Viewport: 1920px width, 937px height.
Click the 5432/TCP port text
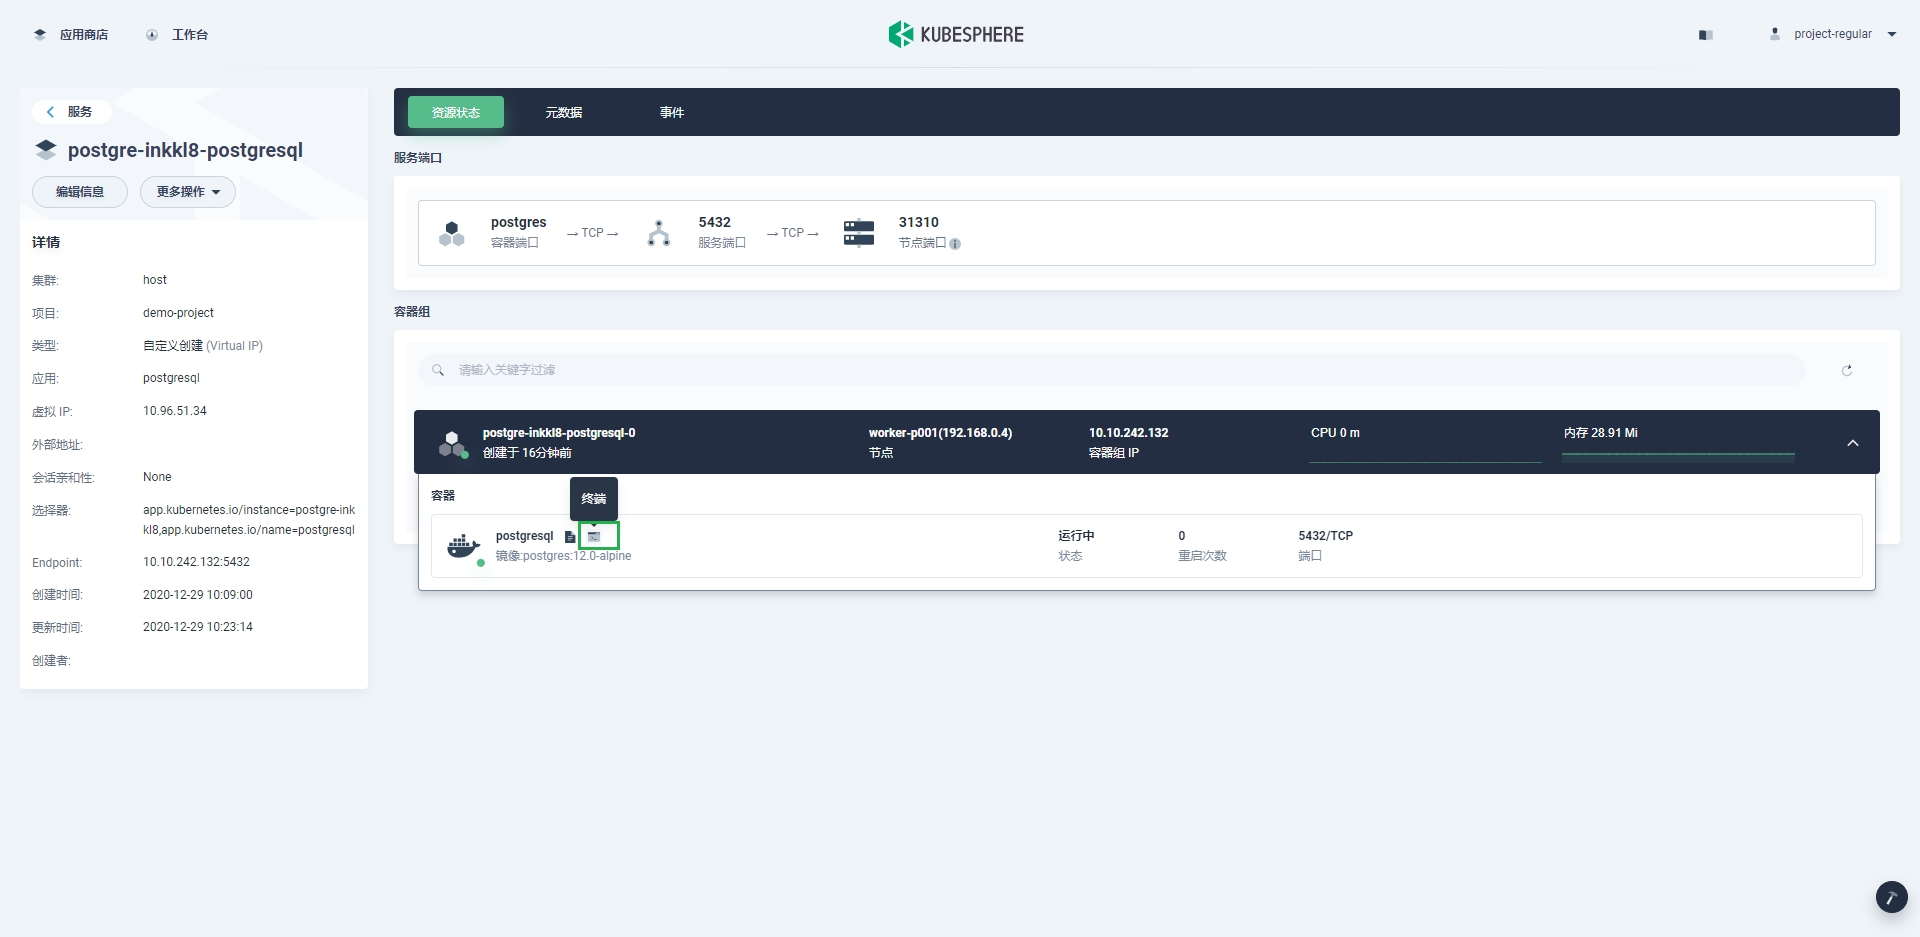[x=1325, y=536]
